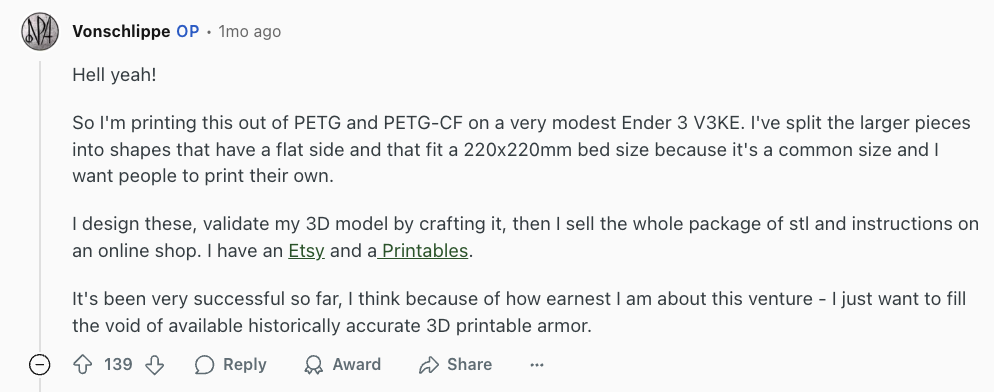Collapse the comment with the minus circle
Image resolution: width=994 pixels, height=392 pixels.
tap(39, 365)
